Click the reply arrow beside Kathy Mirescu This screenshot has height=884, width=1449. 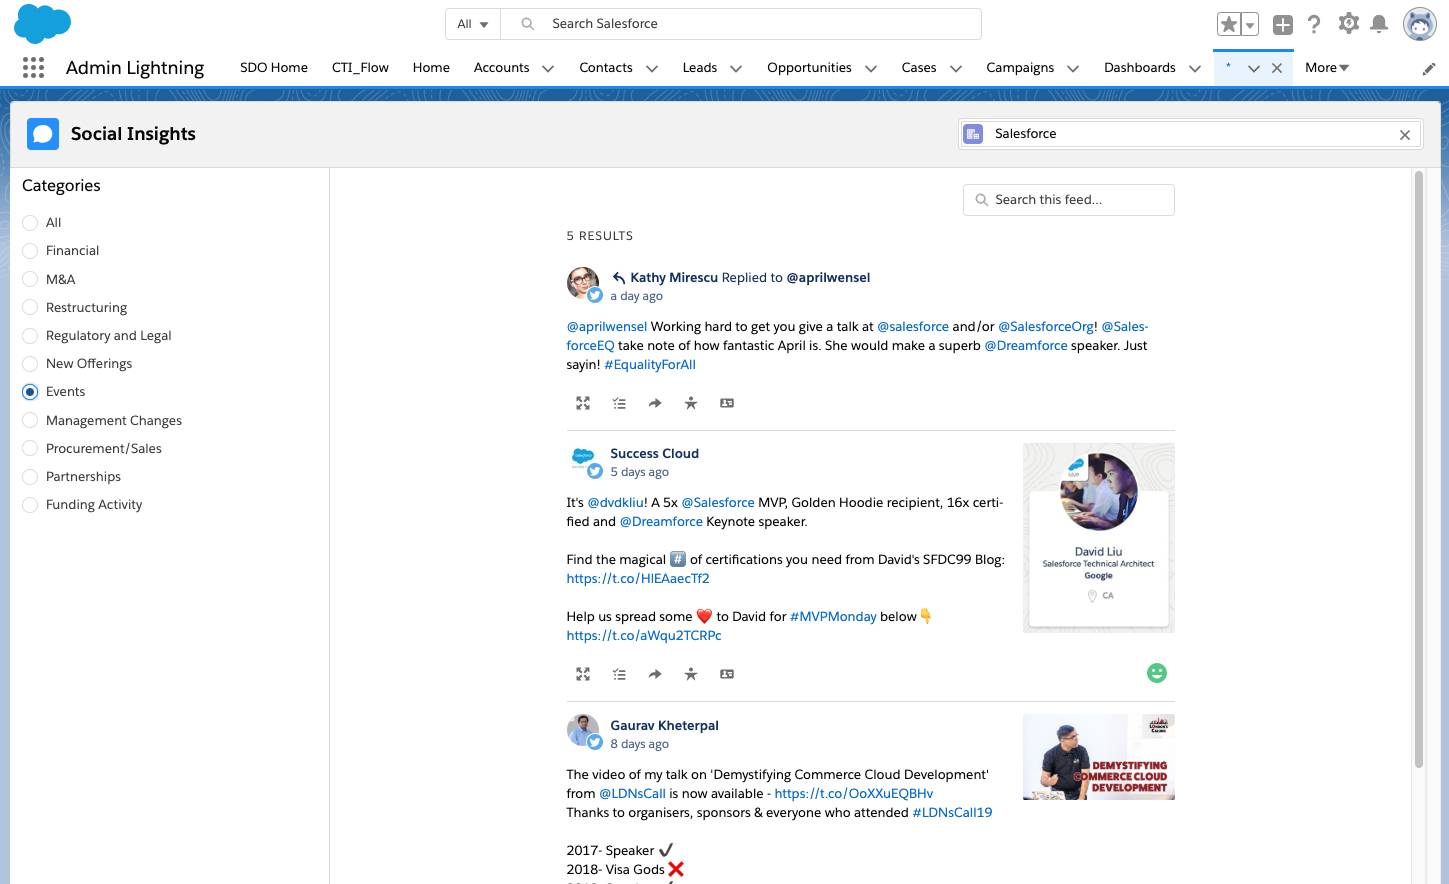619,278
